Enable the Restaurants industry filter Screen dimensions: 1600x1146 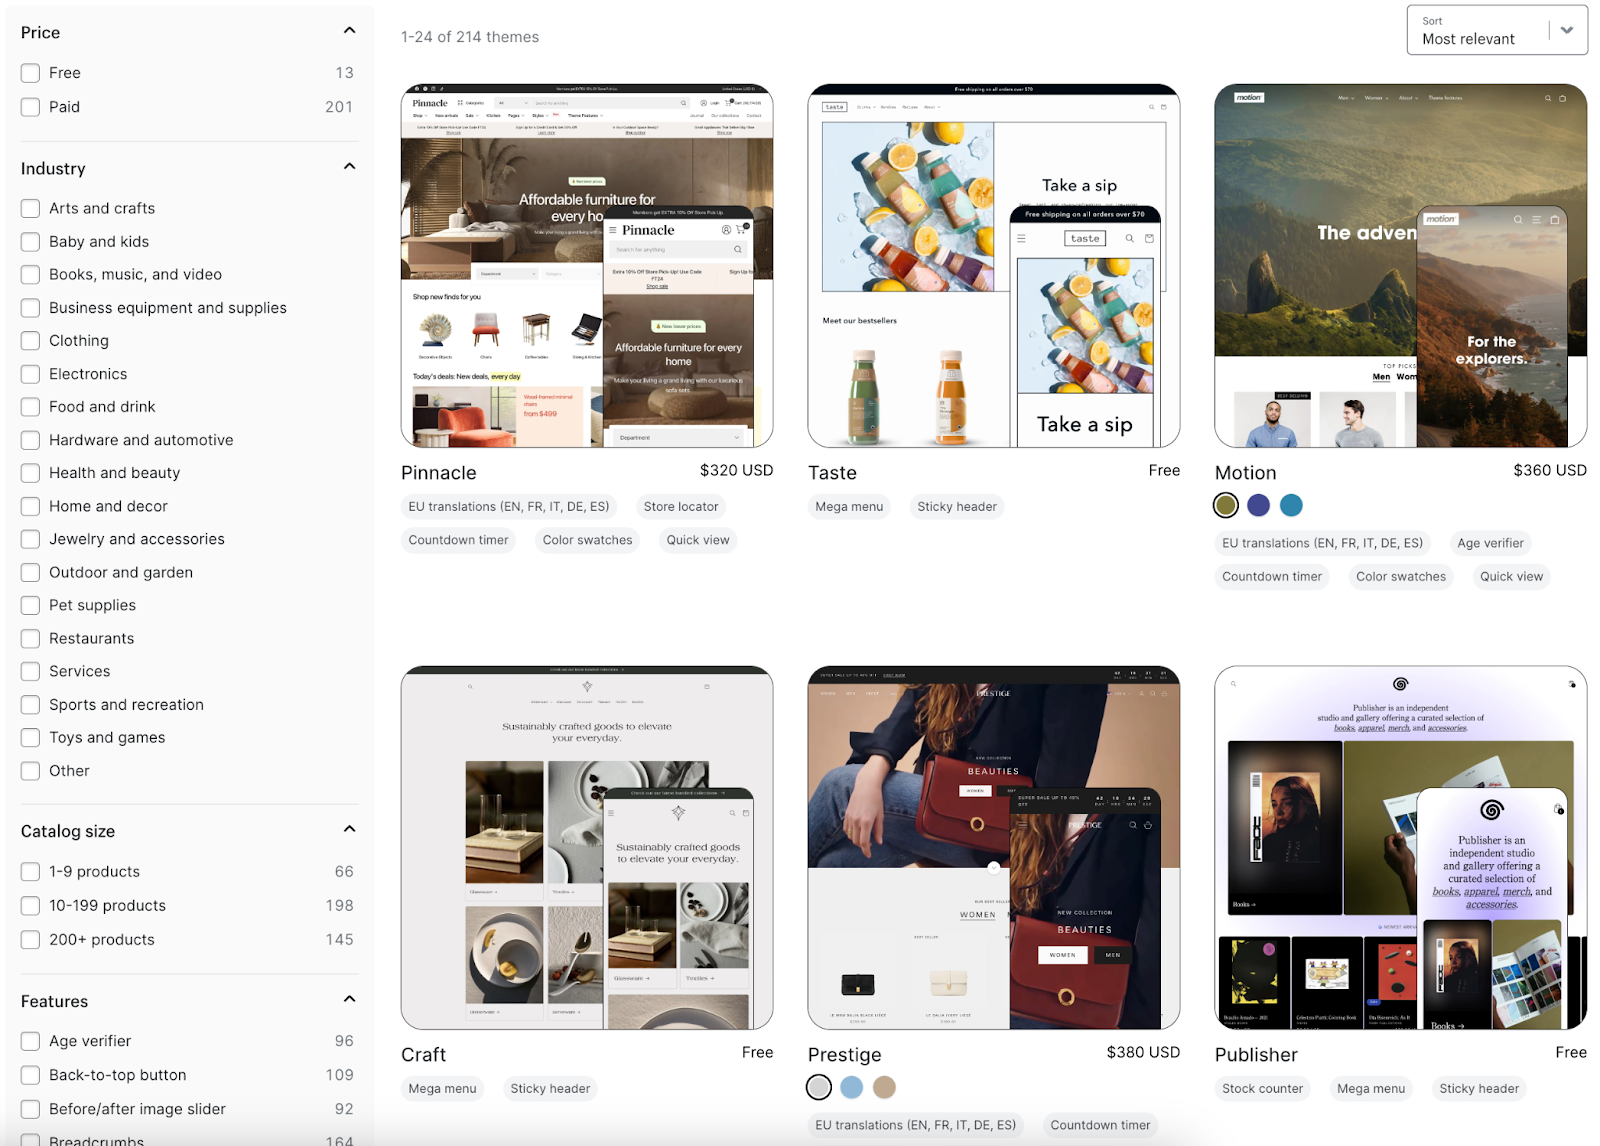point(30,638)
